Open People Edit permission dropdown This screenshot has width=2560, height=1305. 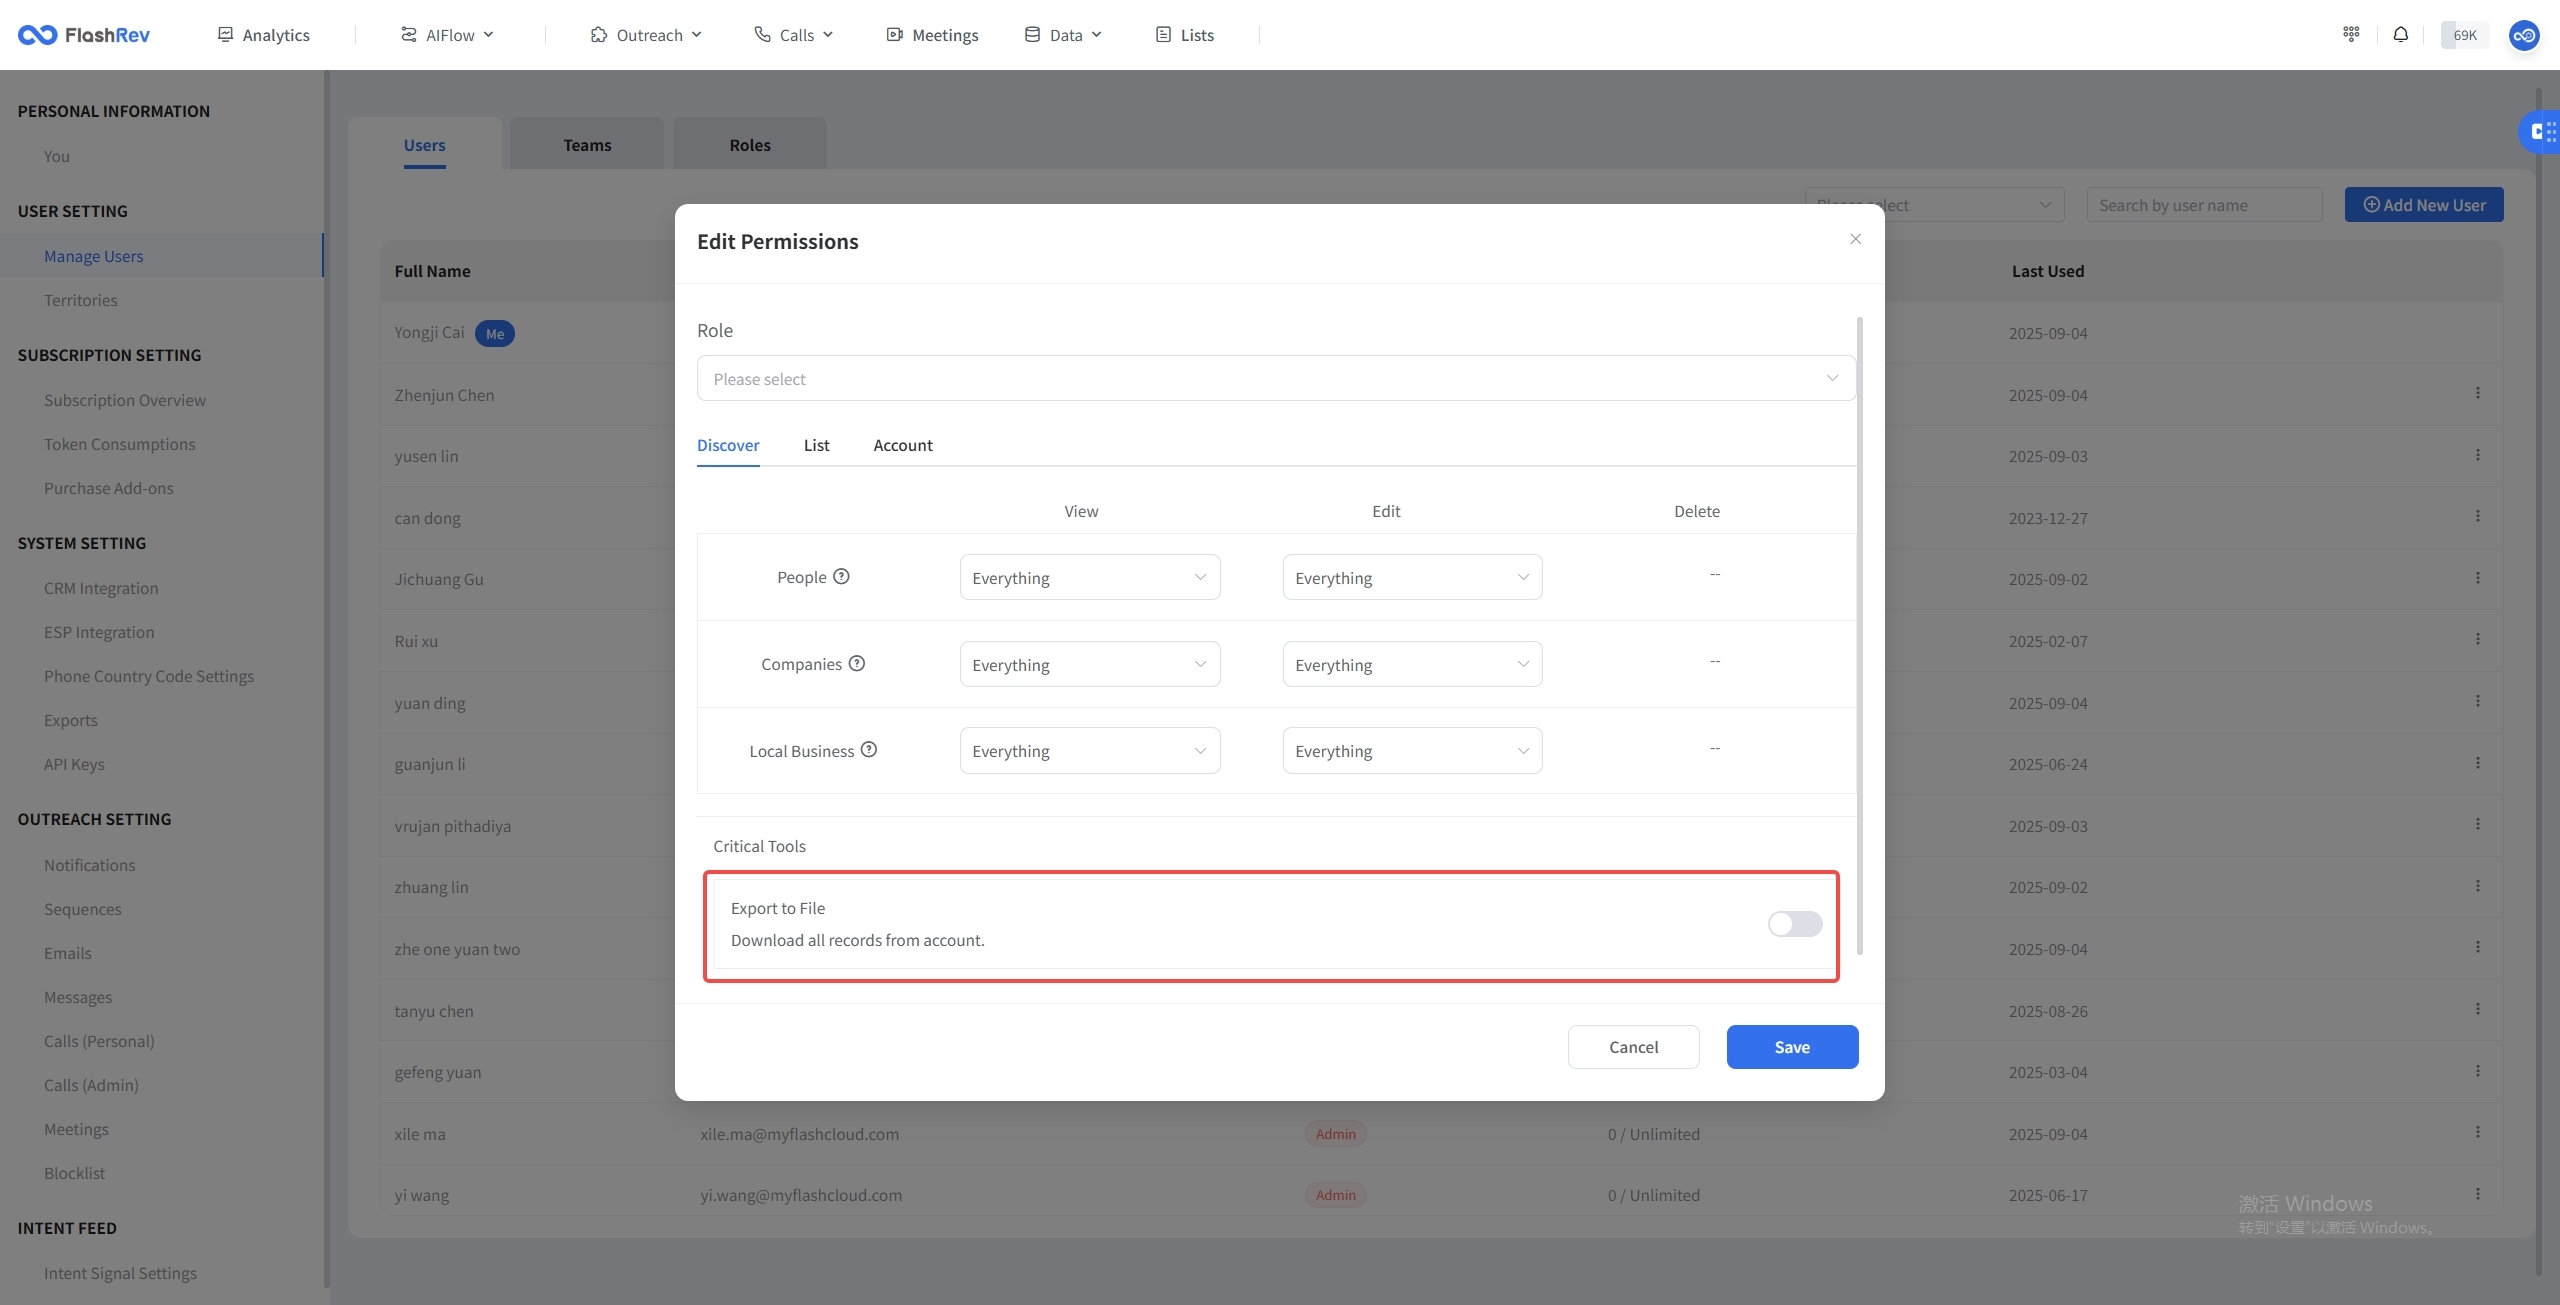(x=1412, y=577)
